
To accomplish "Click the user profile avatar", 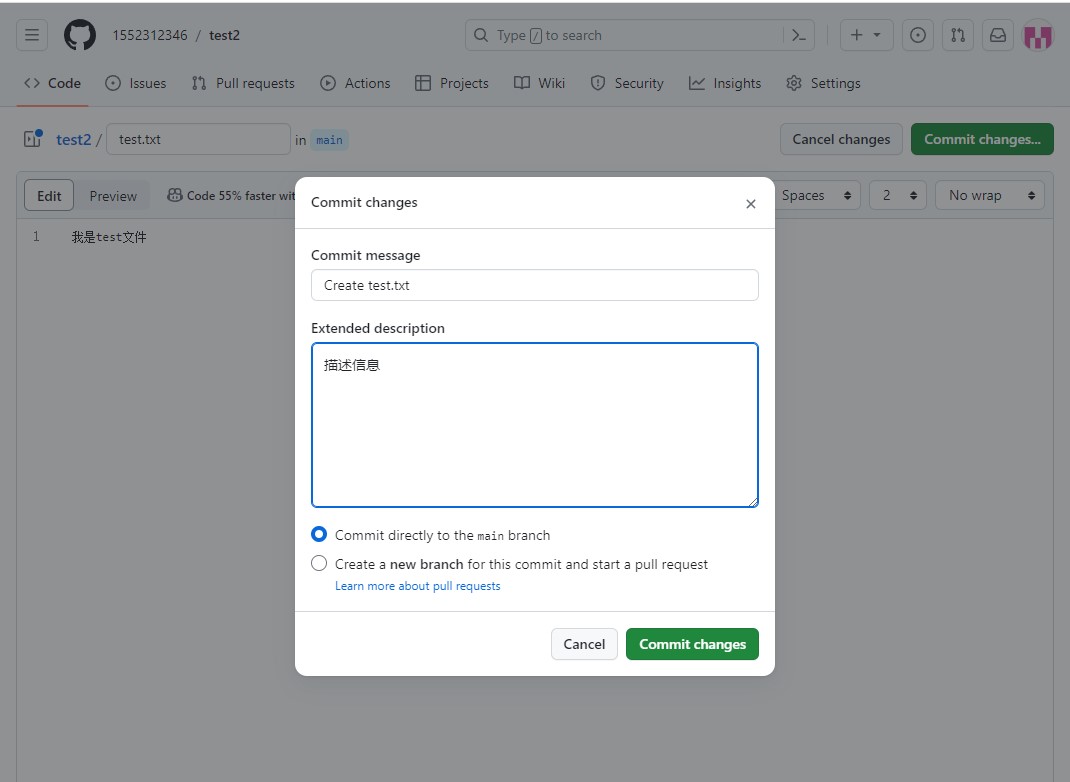I will pyautogui.click(x=1037, y=36).
